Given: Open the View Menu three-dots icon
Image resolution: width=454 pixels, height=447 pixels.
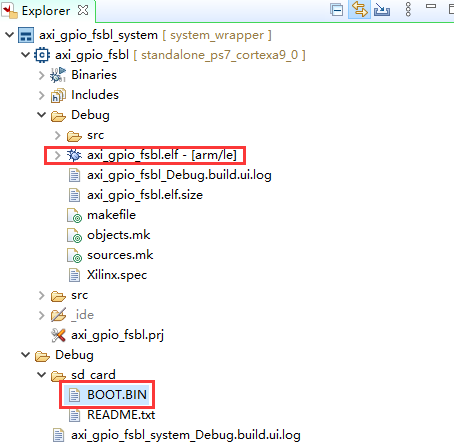Looking at the screenshot, I should coord(408,9).
